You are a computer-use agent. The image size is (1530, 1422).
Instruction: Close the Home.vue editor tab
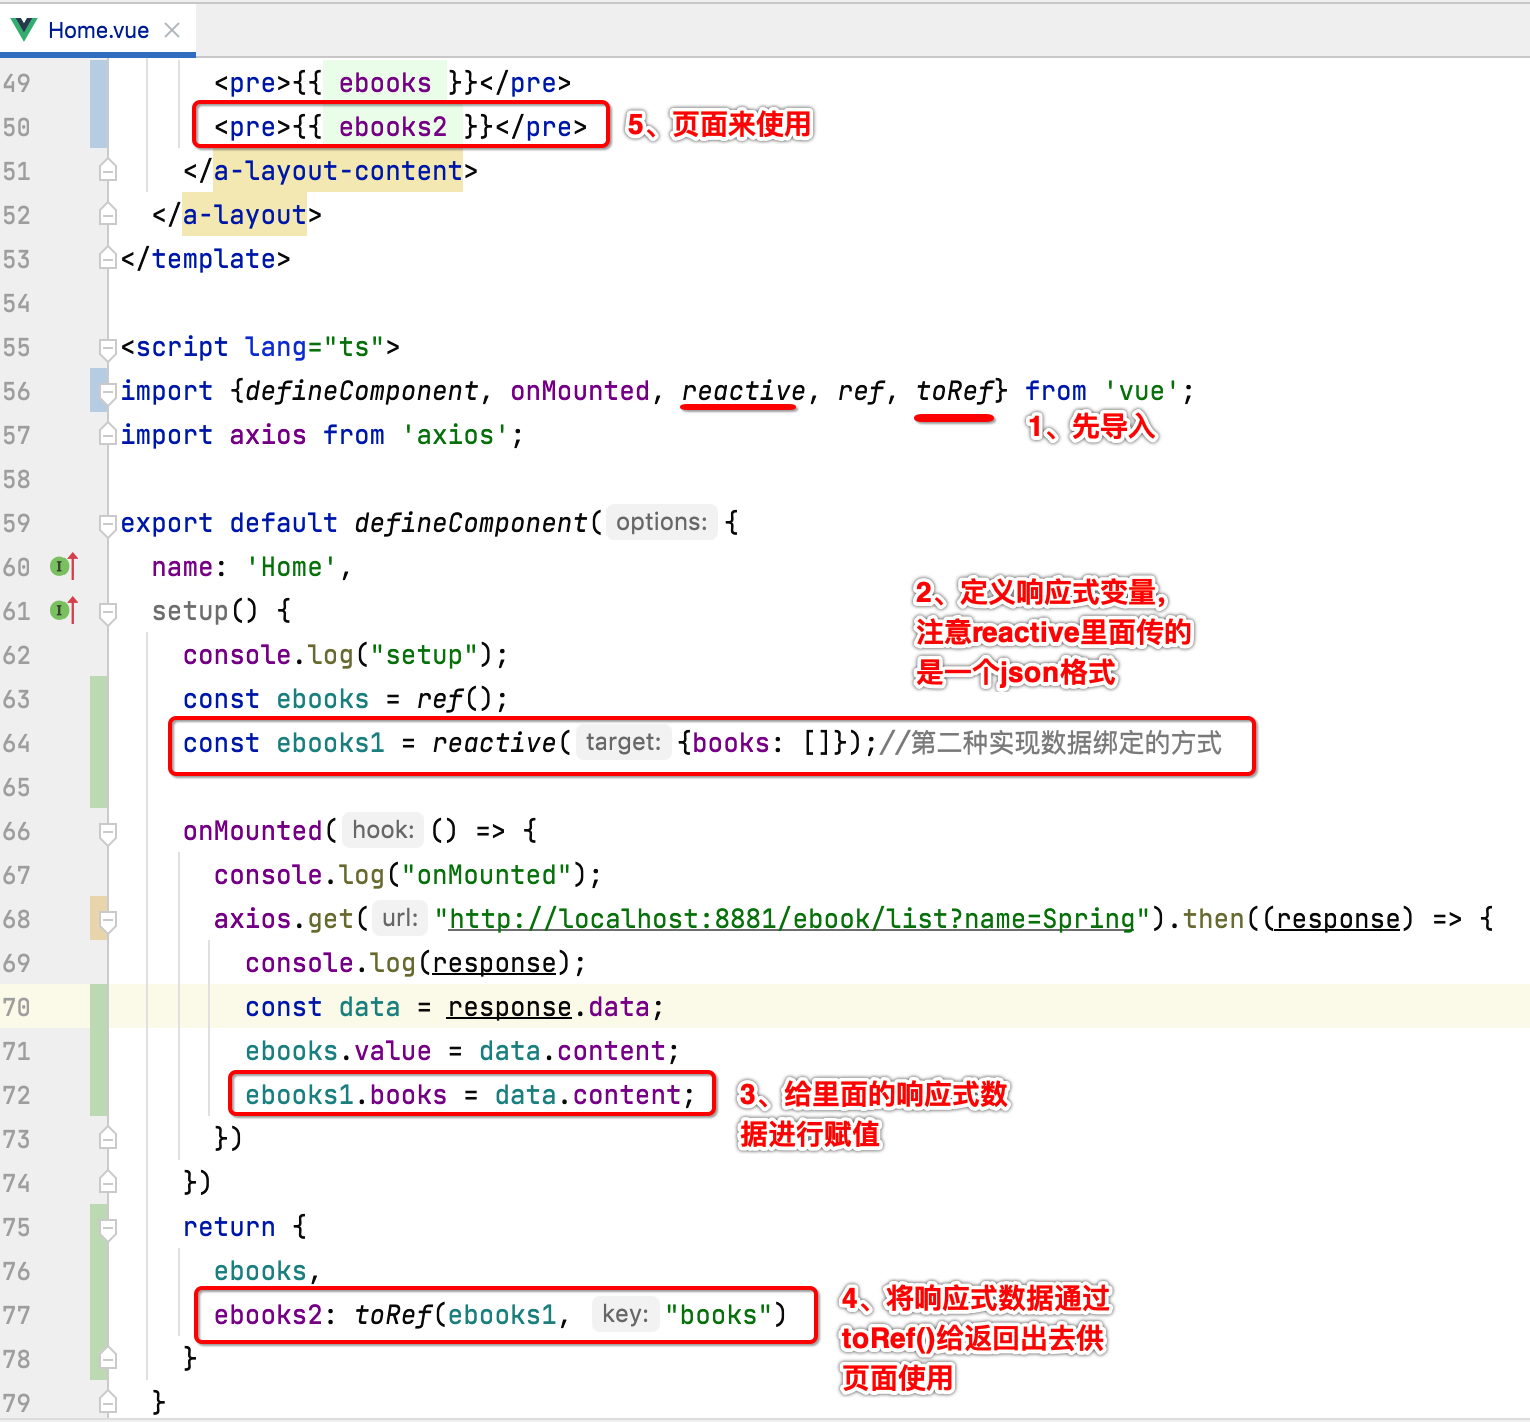172,30
